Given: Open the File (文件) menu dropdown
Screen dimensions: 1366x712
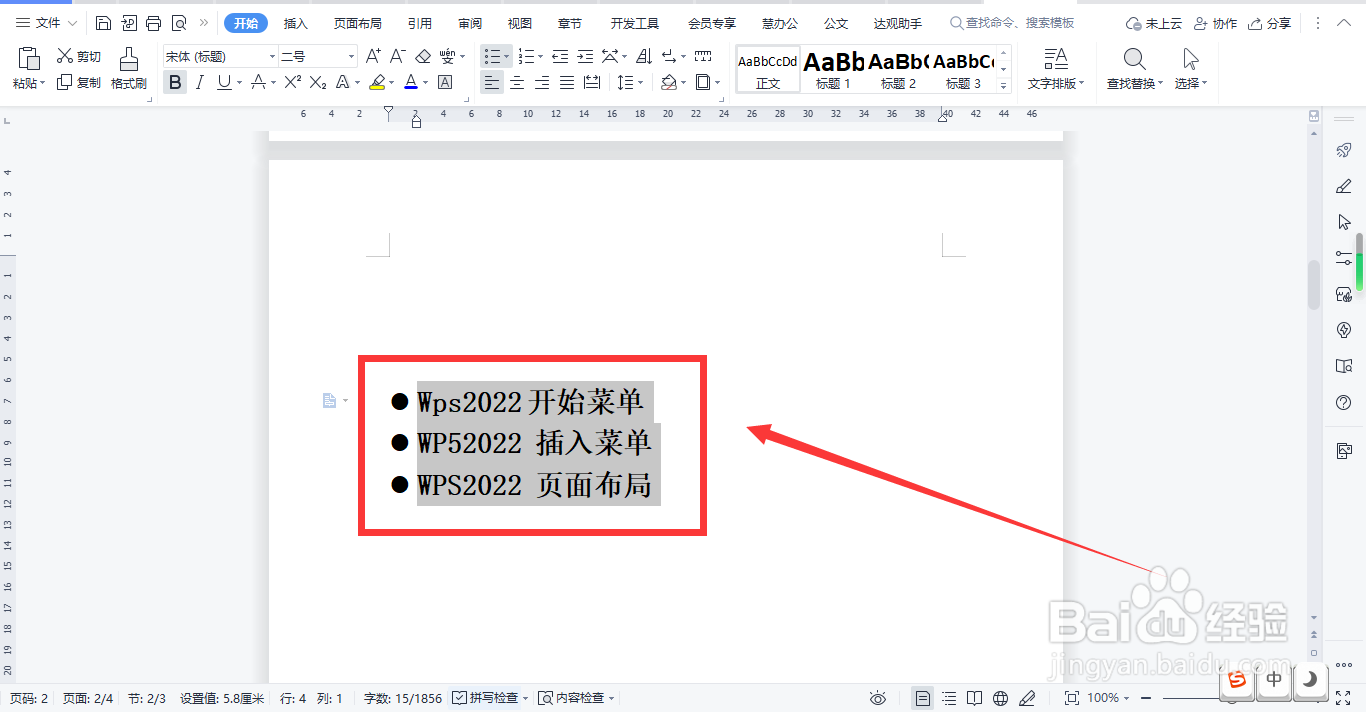Looking at the screenshot, I should [45, 23].
